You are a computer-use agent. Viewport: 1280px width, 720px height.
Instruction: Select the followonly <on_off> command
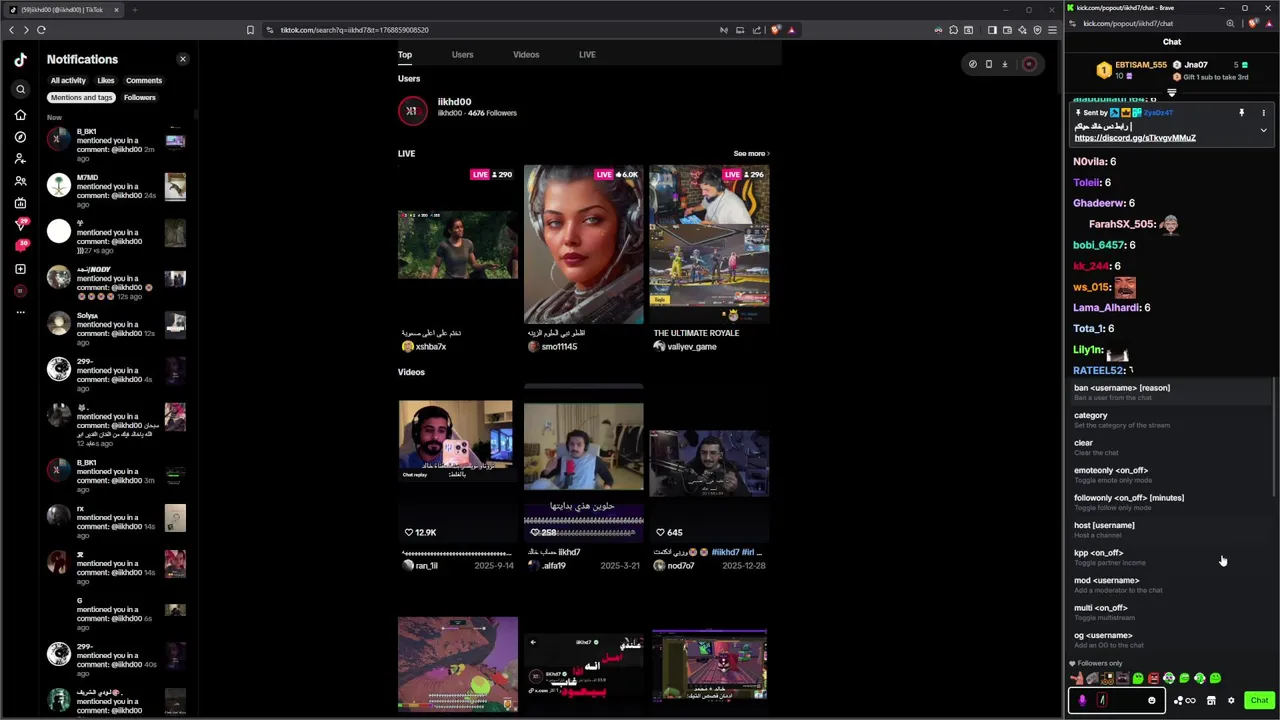pos(1170,502)
